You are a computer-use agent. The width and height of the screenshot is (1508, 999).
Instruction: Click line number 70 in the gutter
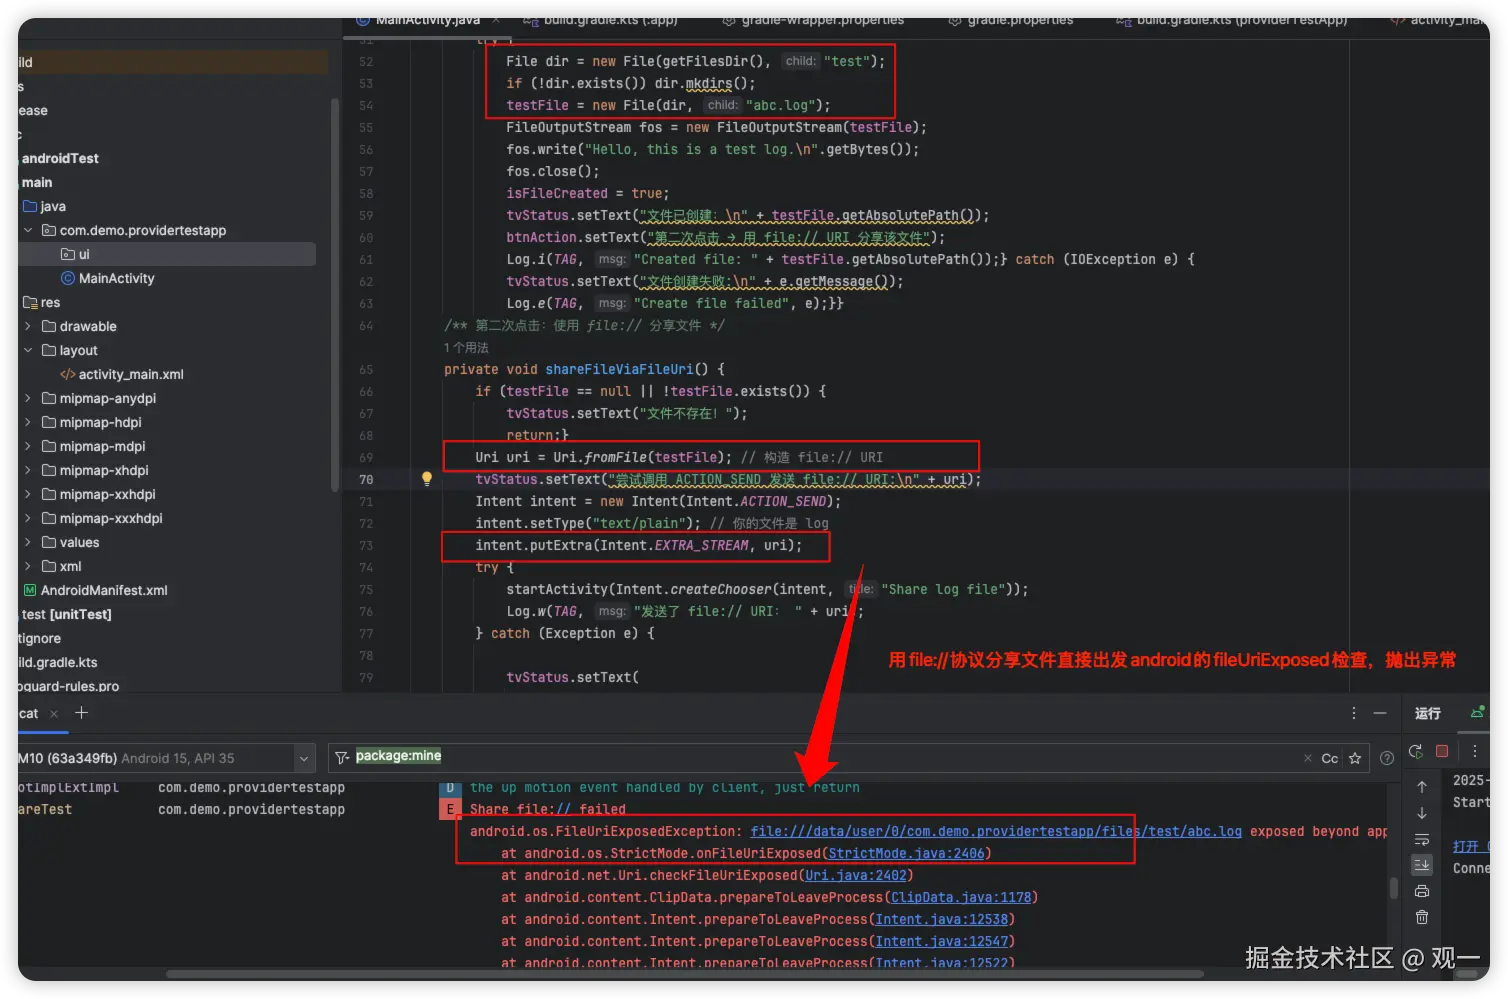(366, 479)
